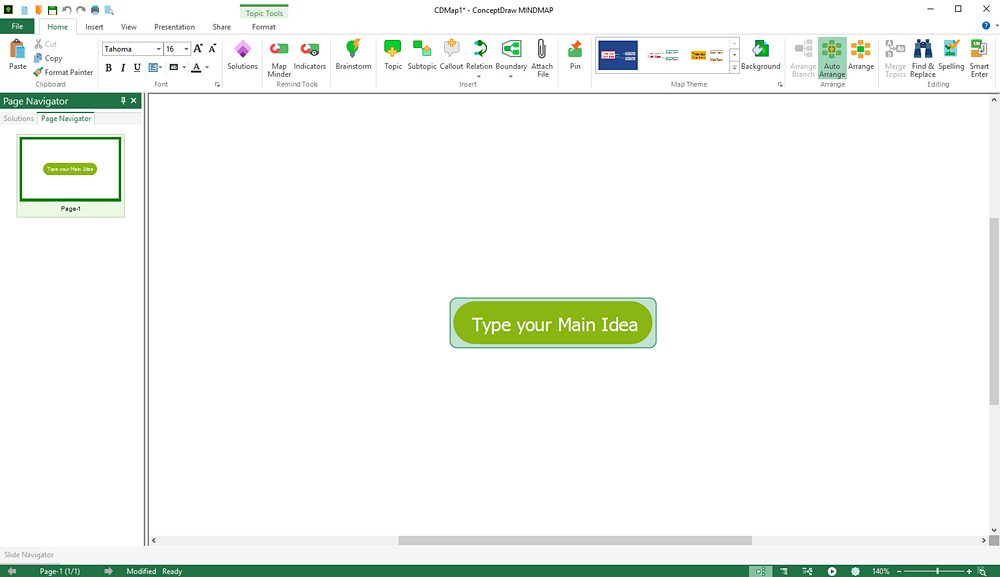Toggle the outline view mode in status bar

(x=784, y=571)
